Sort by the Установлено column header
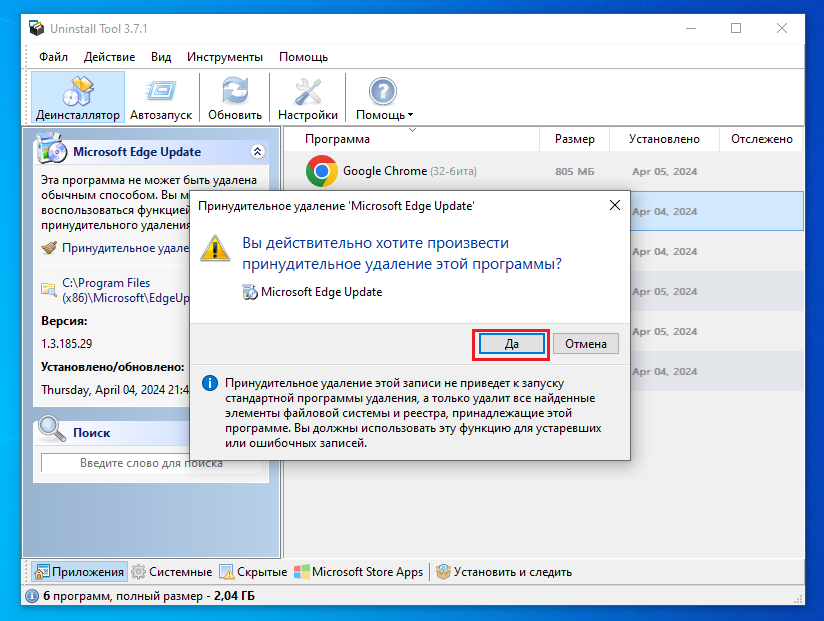Screen dimensions: 824x621 (x=664, y=139)
